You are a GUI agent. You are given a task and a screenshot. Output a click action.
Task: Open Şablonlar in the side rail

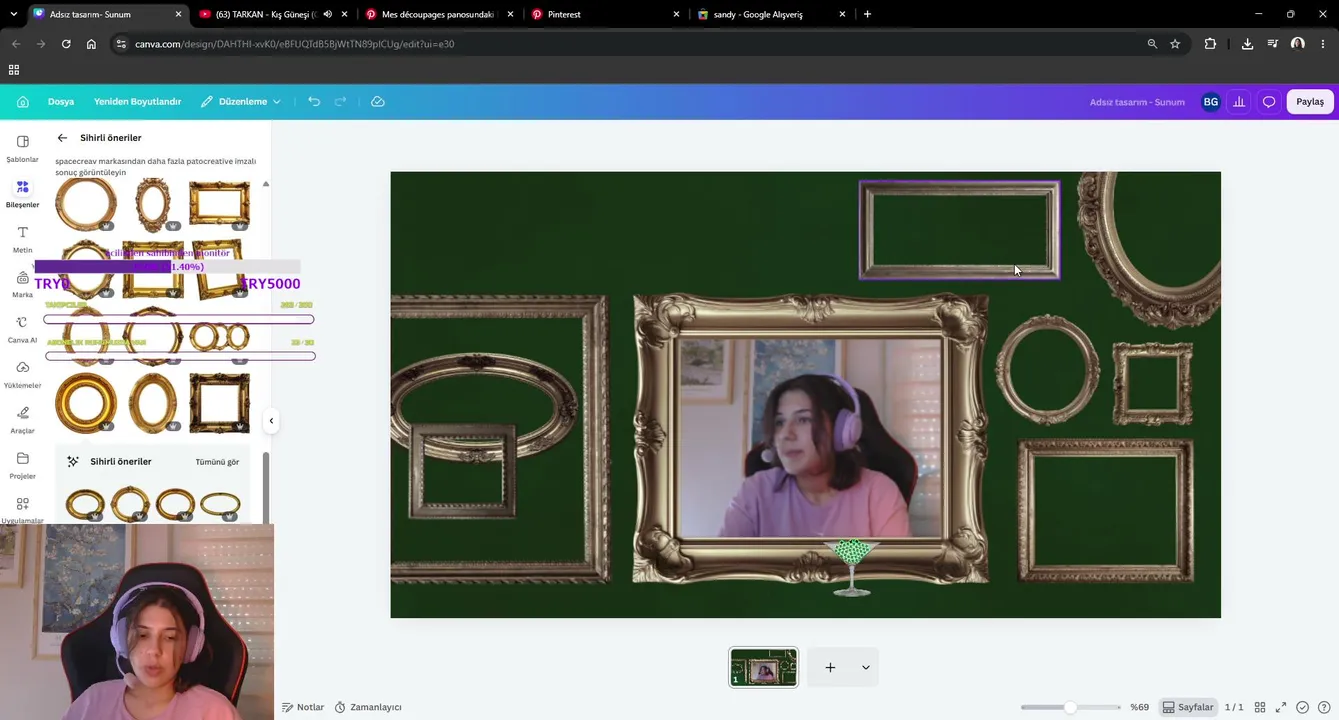[22, 149]
